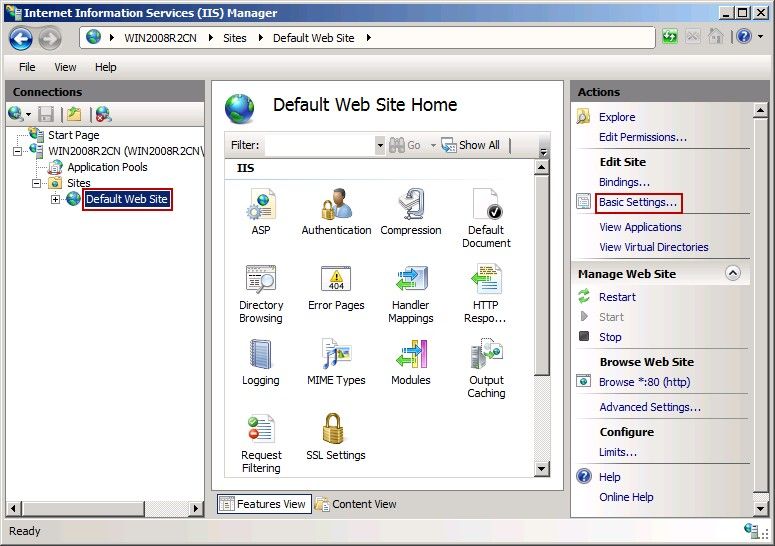Viewport: 775px width, 546px height.
Task: Open Online Help link
Action: tap(626, 497)
